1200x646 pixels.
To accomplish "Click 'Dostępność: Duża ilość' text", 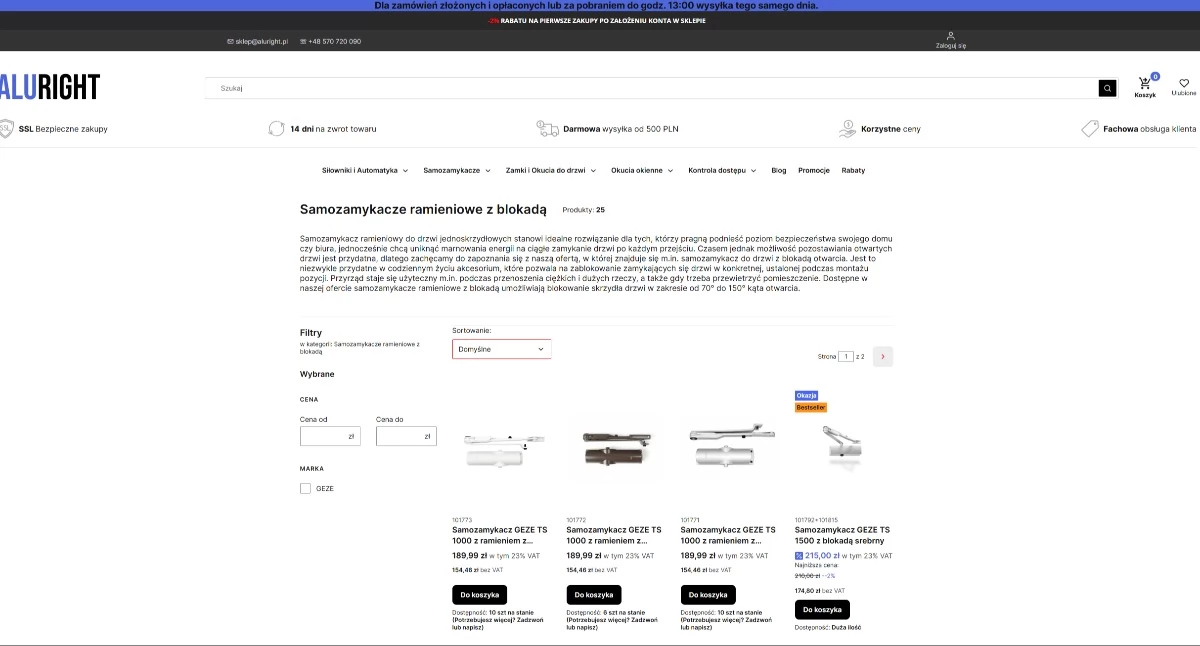I will pyautogui.click(x=828, y=628).
